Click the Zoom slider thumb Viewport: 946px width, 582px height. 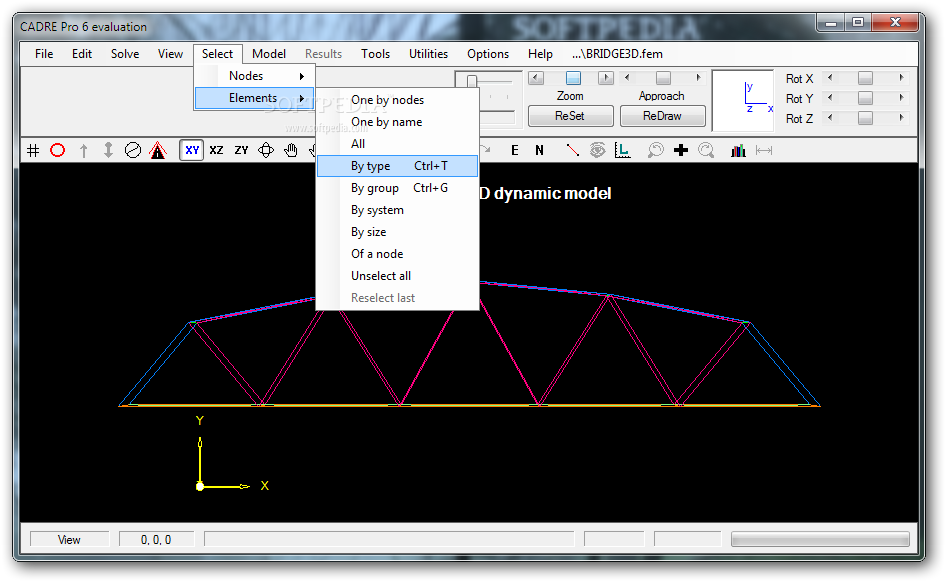[573, 78]
